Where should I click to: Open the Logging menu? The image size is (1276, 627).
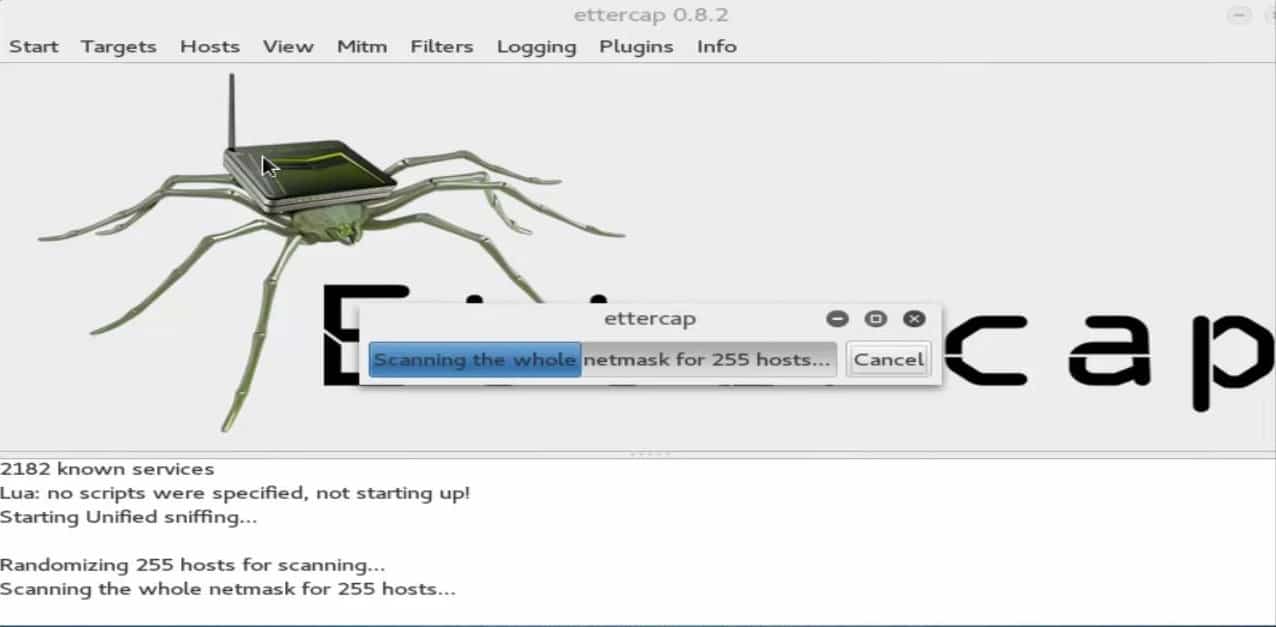pos(537,46)
